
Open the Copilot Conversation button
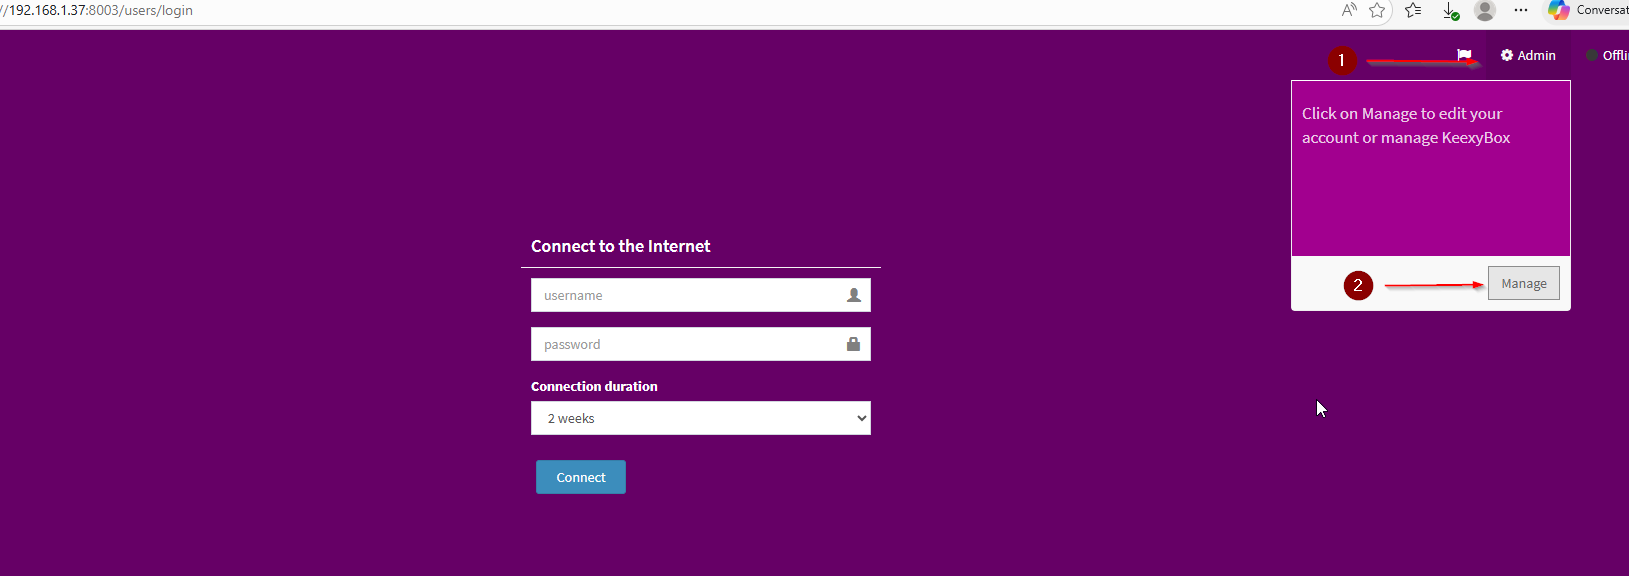(1588, 10)
